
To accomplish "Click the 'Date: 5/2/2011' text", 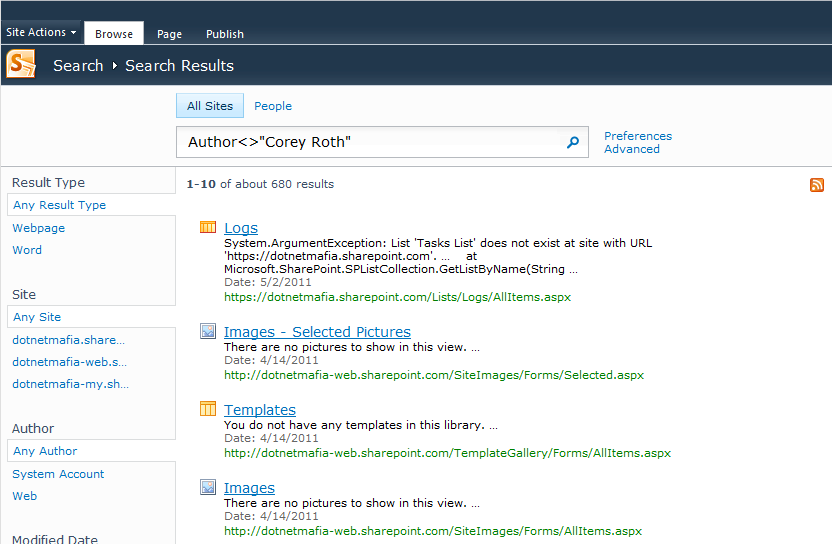I will (x=267, y=282).
